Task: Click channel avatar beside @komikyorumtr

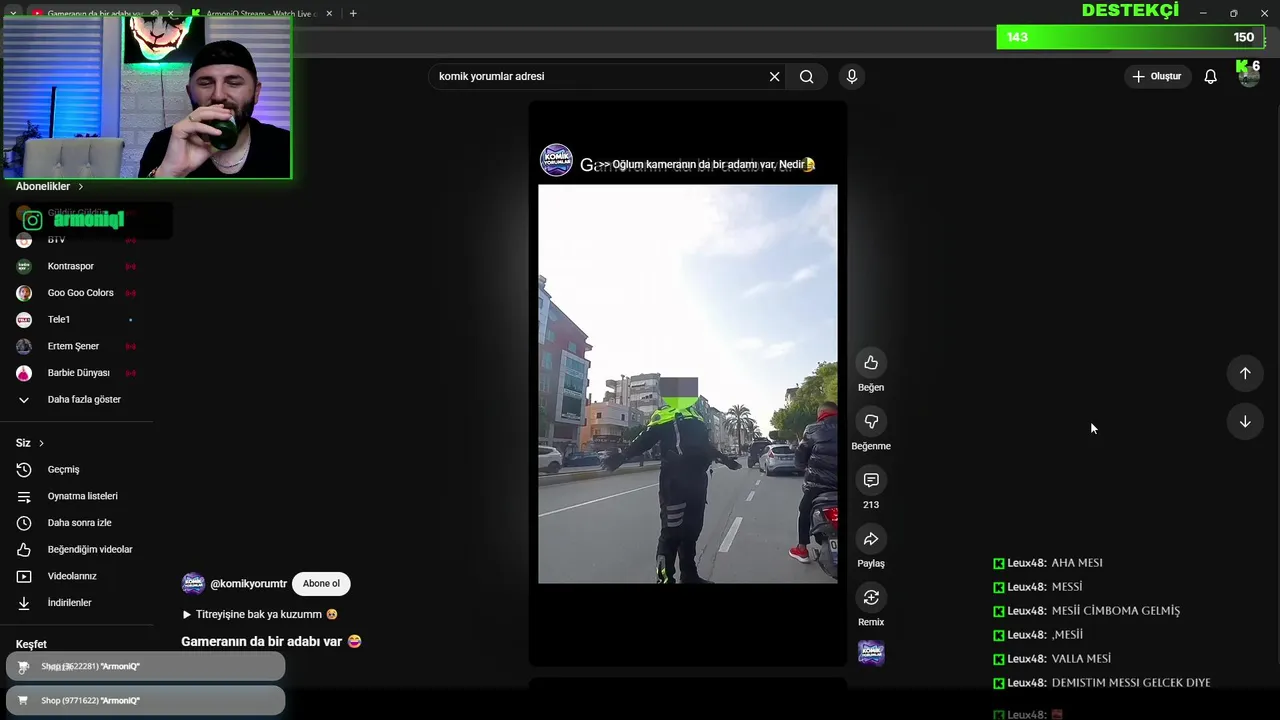Action: click(x=193, y=584)
